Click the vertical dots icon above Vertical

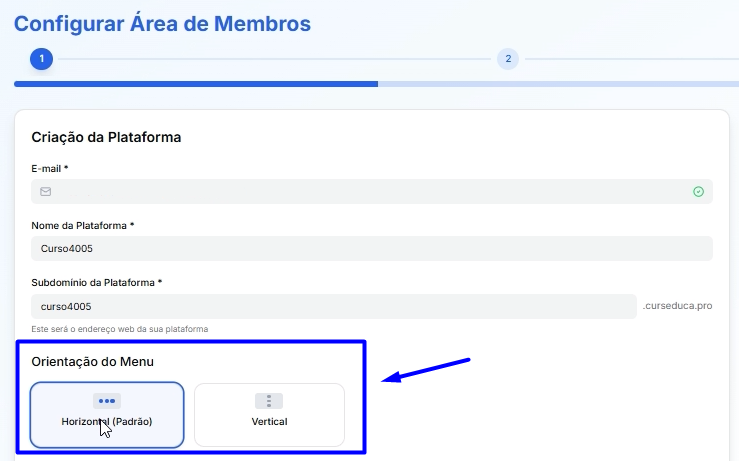(x=269, y=401)
